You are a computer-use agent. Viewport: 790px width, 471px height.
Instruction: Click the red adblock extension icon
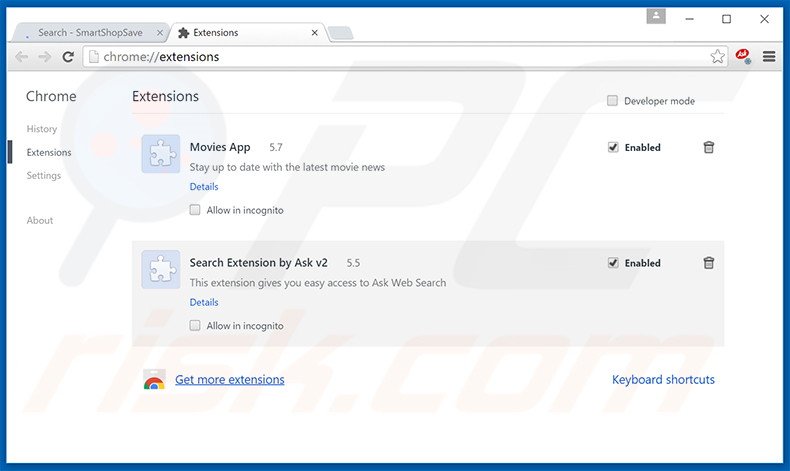click(x=743, y=57)
